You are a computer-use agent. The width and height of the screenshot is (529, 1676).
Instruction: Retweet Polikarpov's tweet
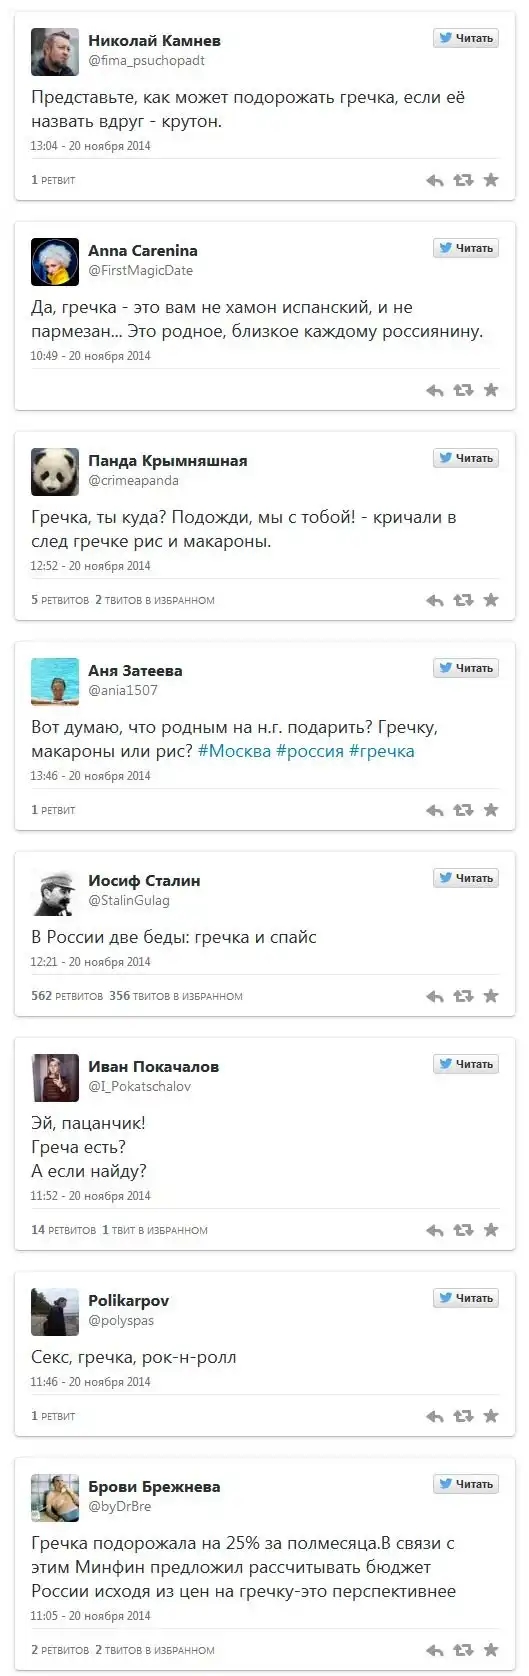(463, 1416)
